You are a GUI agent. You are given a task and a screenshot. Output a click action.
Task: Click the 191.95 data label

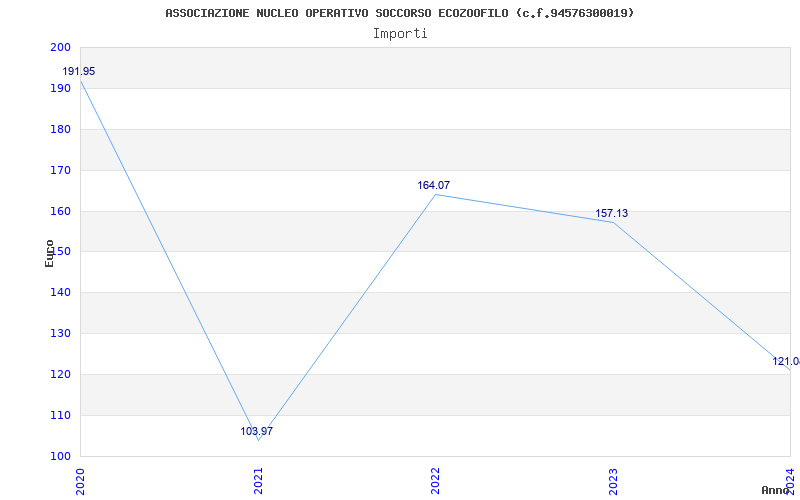pos(79,71)
